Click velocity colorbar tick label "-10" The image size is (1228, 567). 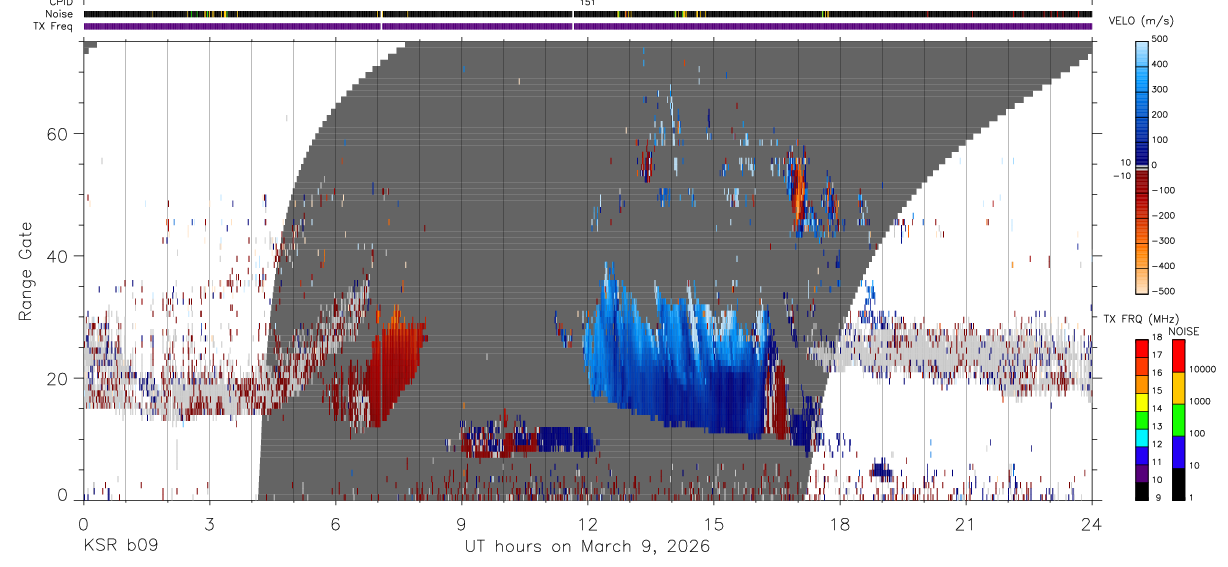(x=1124, y=176)
